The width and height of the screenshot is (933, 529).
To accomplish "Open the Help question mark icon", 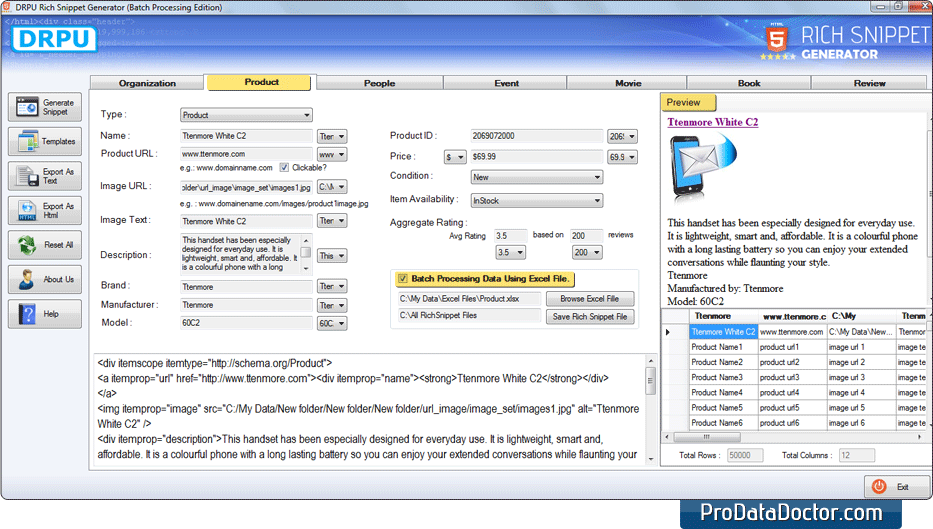I will pyautogui.click(x=27, y=314).
